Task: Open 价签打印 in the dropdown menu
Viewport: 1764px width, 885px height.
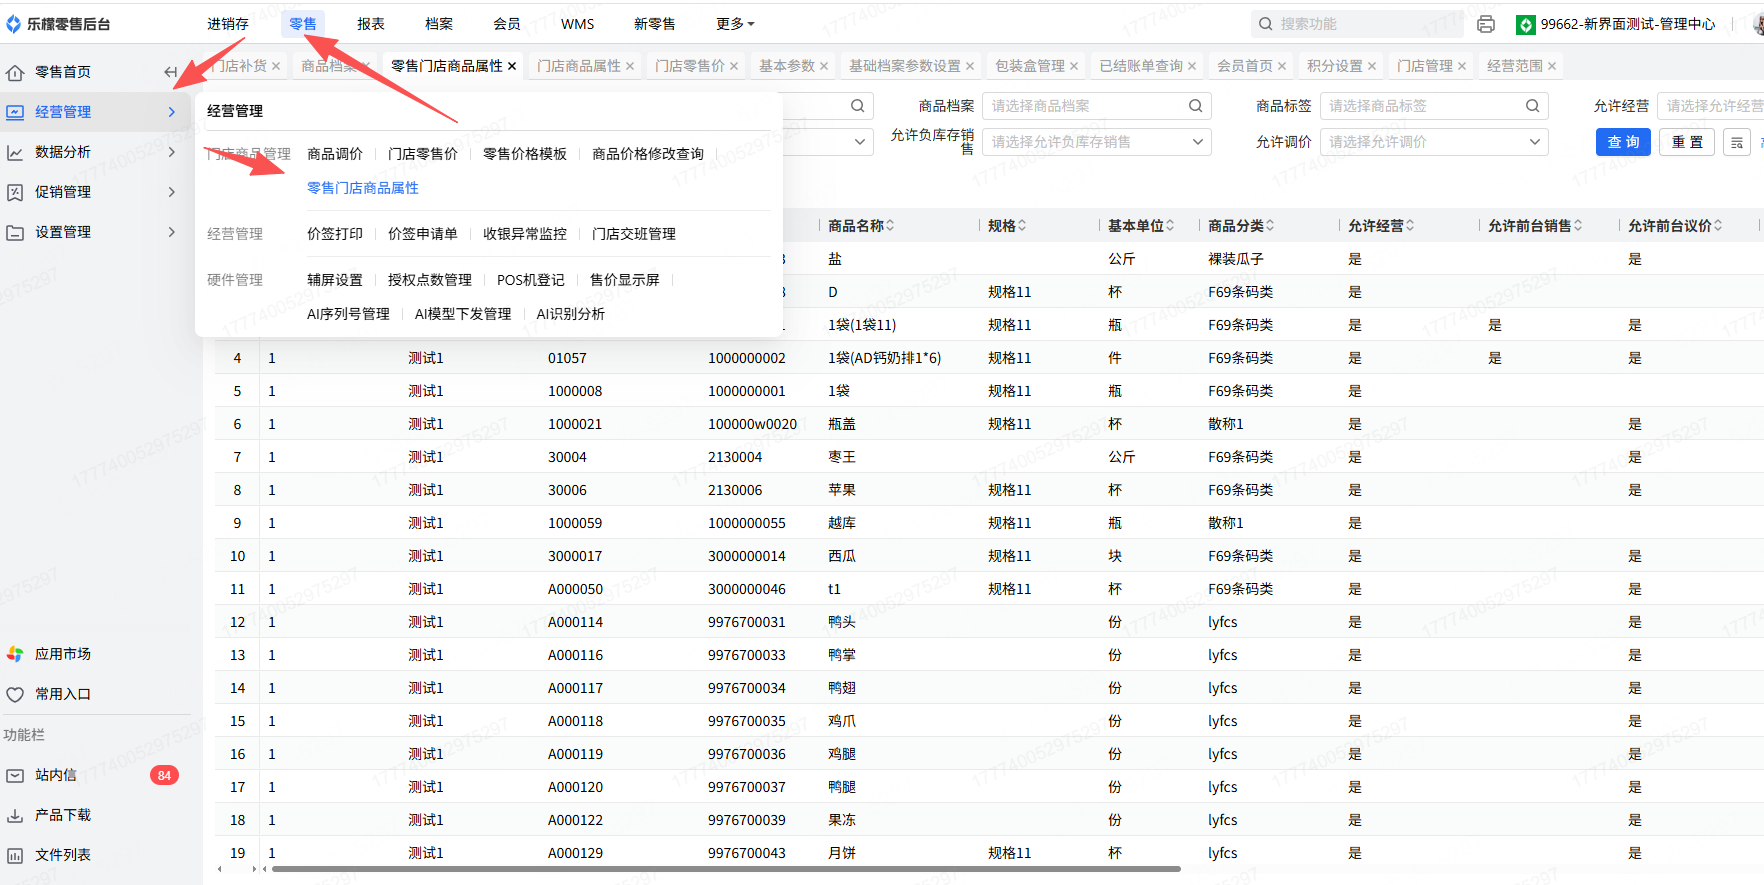Action: 335,234
